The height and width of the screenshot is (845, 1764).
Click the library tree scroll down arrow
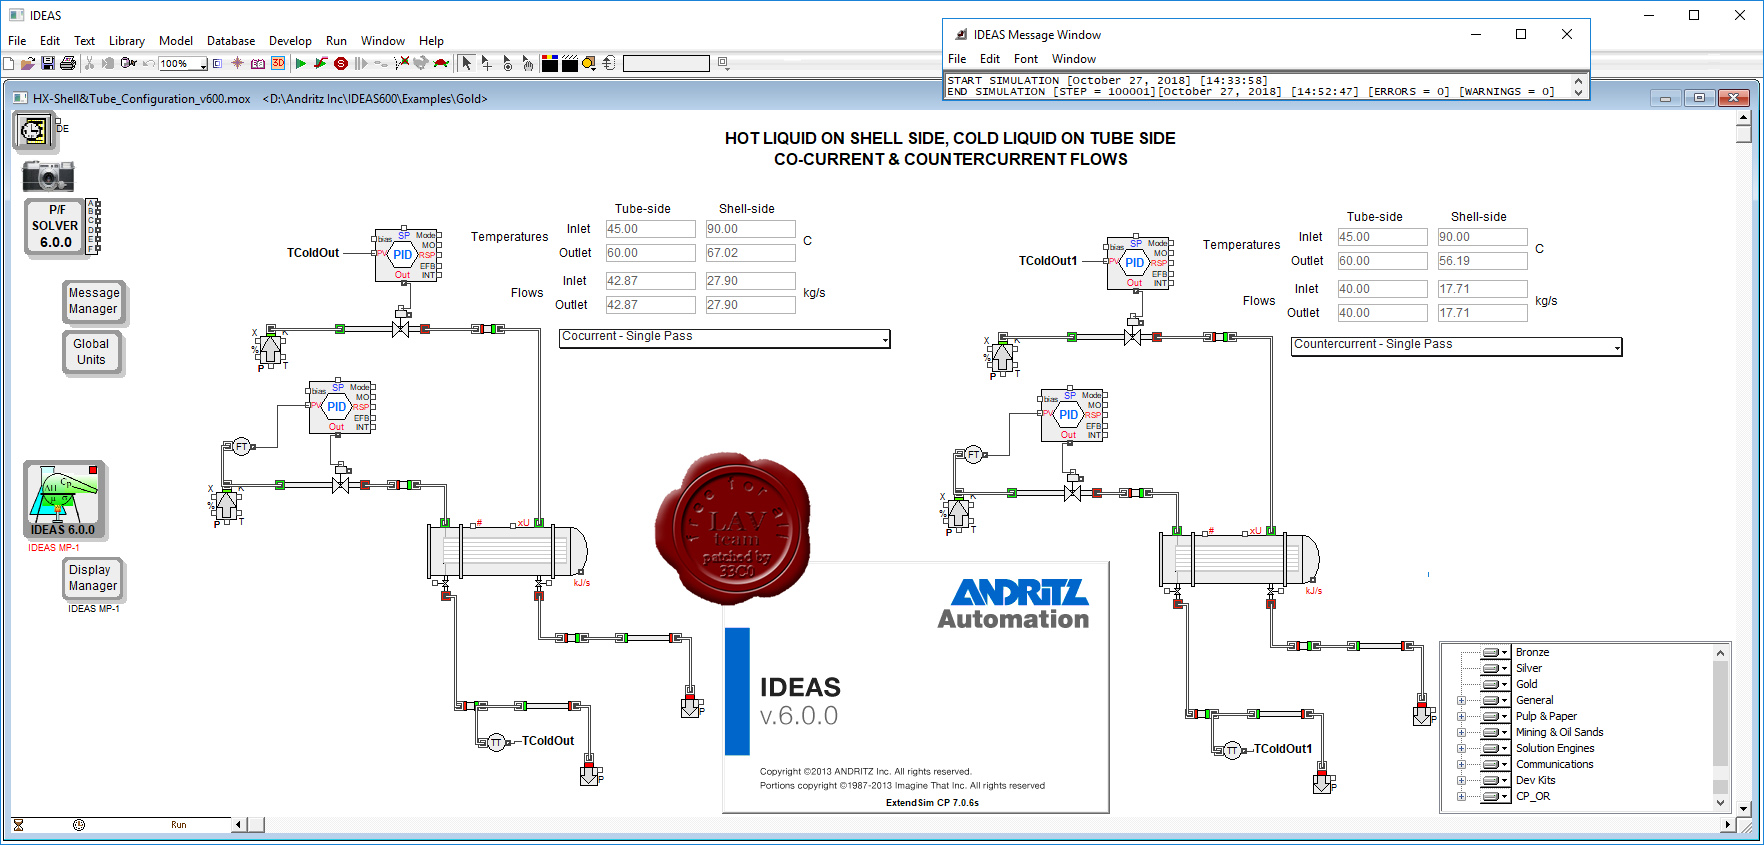click(x=1720, y=802)
